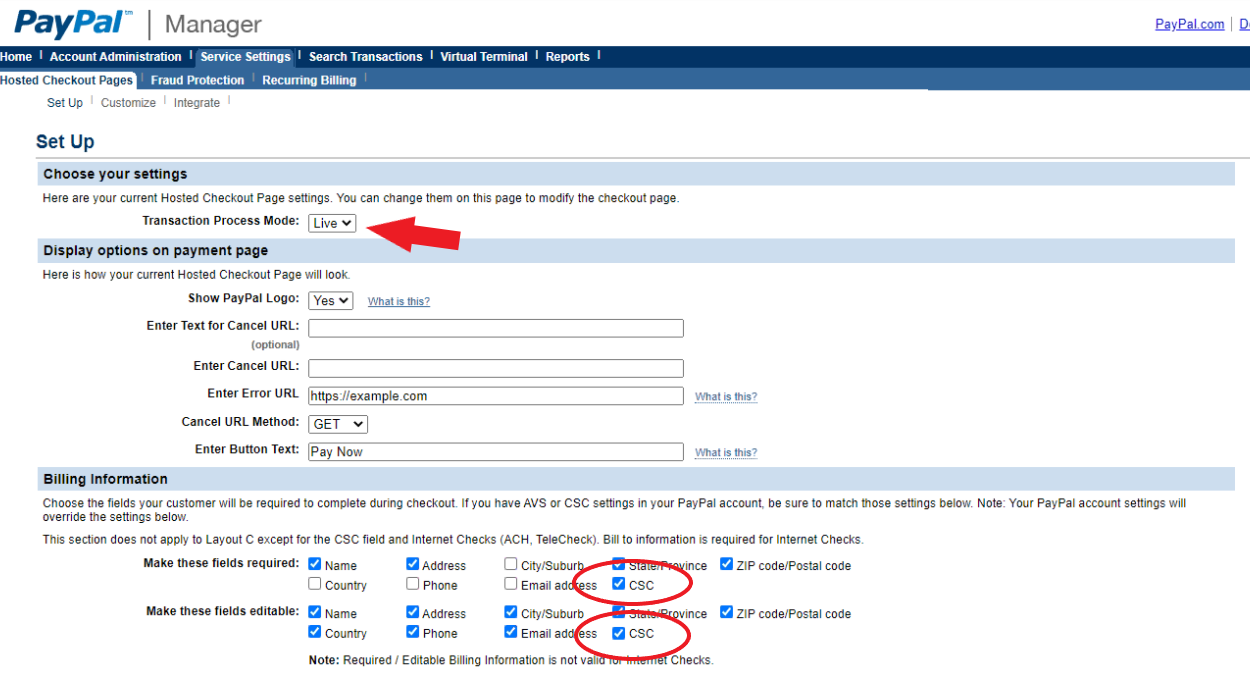Uncheck Email address in editable fields
The height and width of the screenshot is (683, 1250).
[x=511, y=632]
